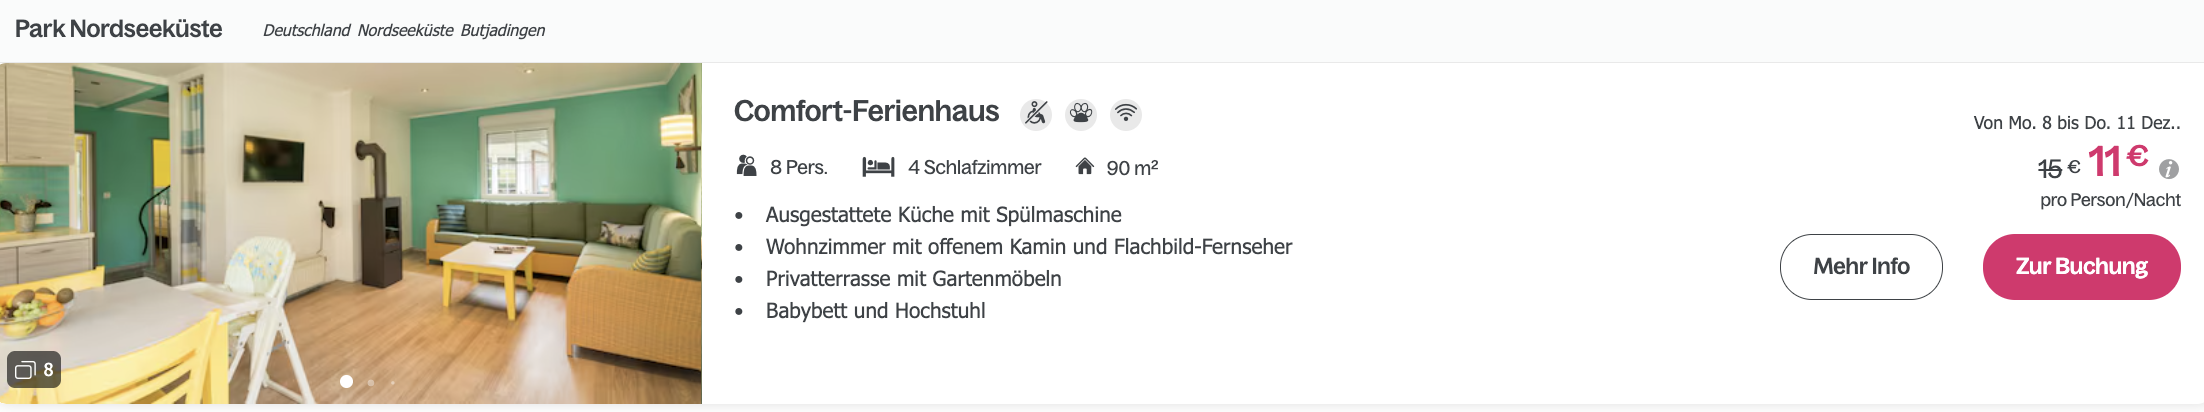The height and width of the screenshot is (412, 2204).
Task: Open the photo gallery counter showing 8
Action: click(34, 370)
